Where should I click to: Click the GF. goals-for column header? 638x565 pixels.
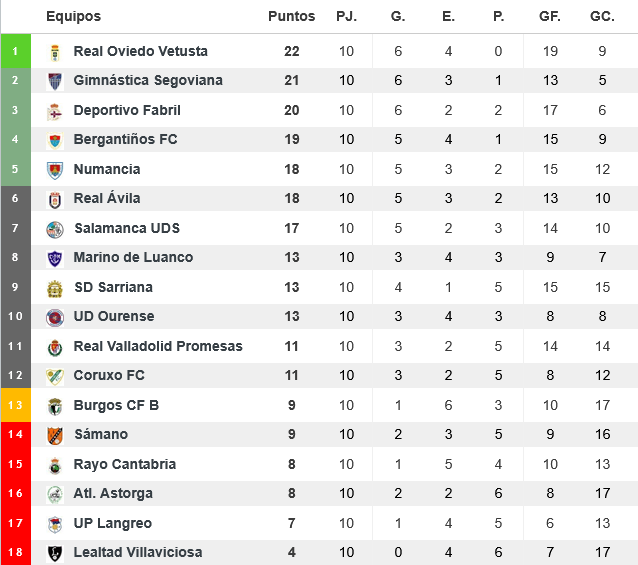(x=550, y=17)
